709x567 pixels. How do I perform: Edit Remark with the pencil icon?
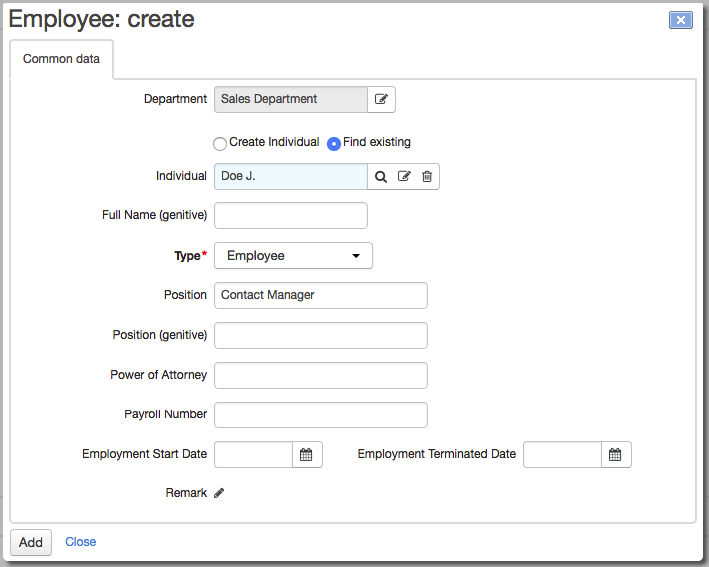coord(219,493)
